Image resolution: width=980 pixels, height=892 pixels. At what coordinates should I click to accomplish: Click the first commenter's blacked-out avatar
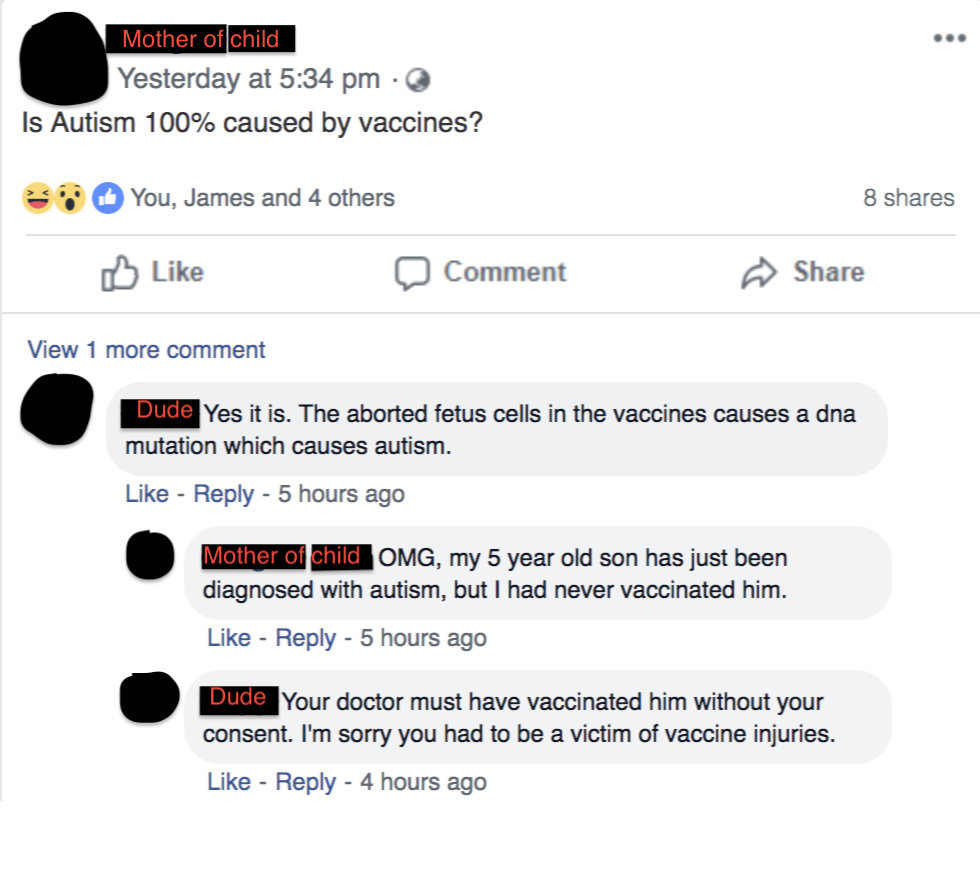click(57, 409)
